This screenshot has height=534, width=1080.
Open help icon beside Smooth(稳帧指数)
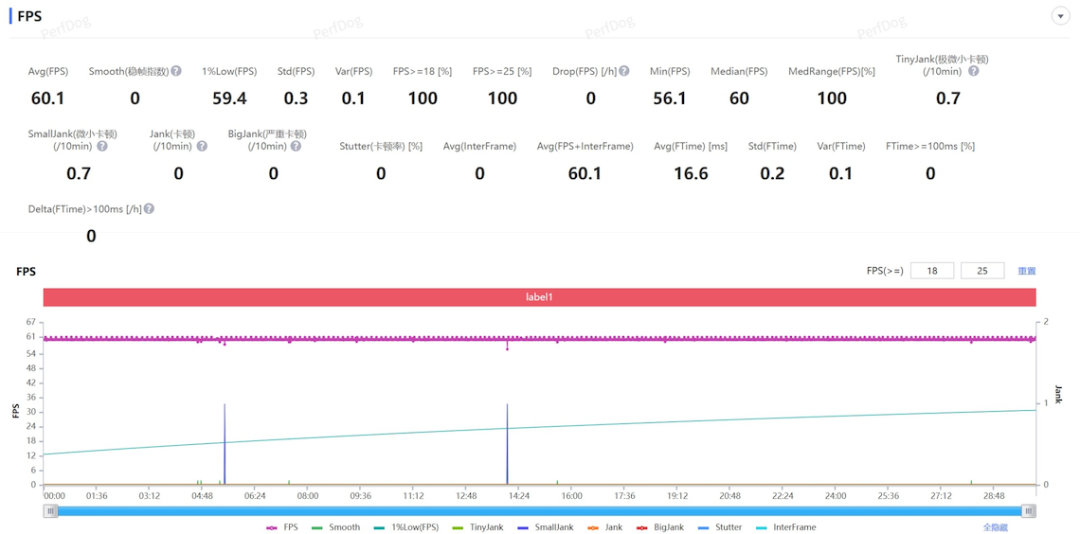pos(176,71)
